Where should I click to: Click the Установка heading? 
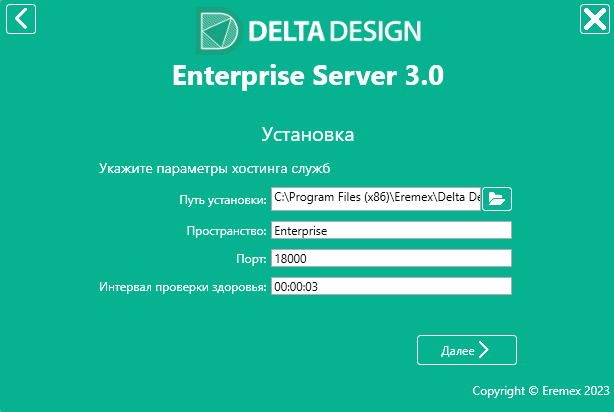click(x=308, y=135)
